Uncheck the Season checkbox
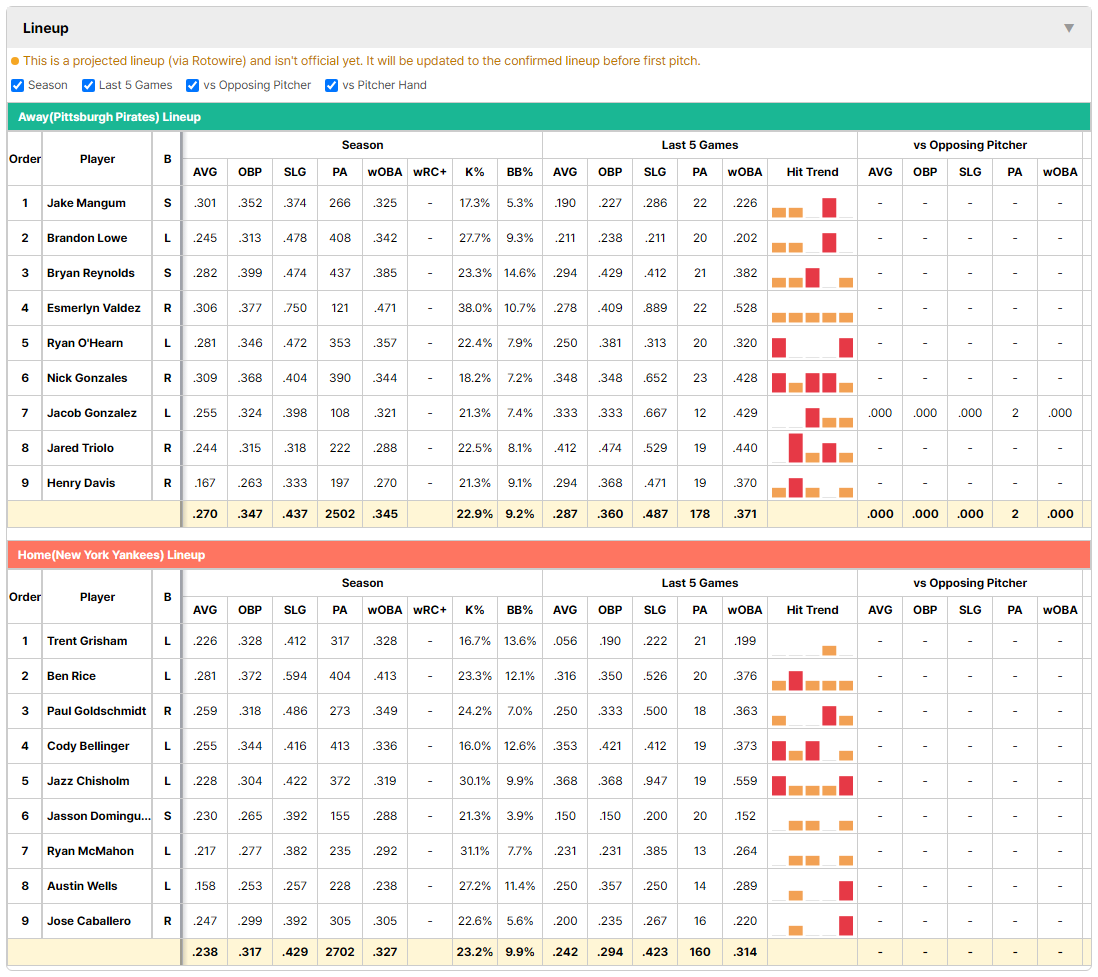 tap(18, 85)
